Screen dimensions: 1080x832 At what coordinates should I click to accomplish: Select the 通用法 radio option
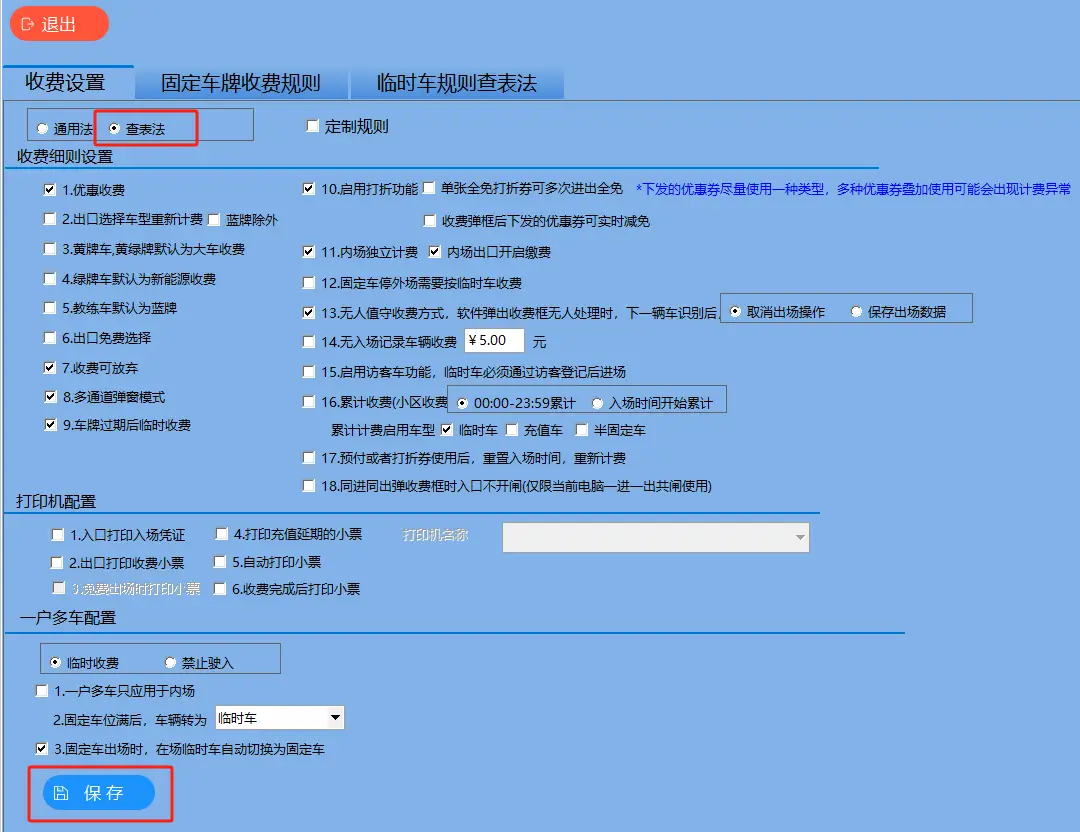(x=40, y=128)
